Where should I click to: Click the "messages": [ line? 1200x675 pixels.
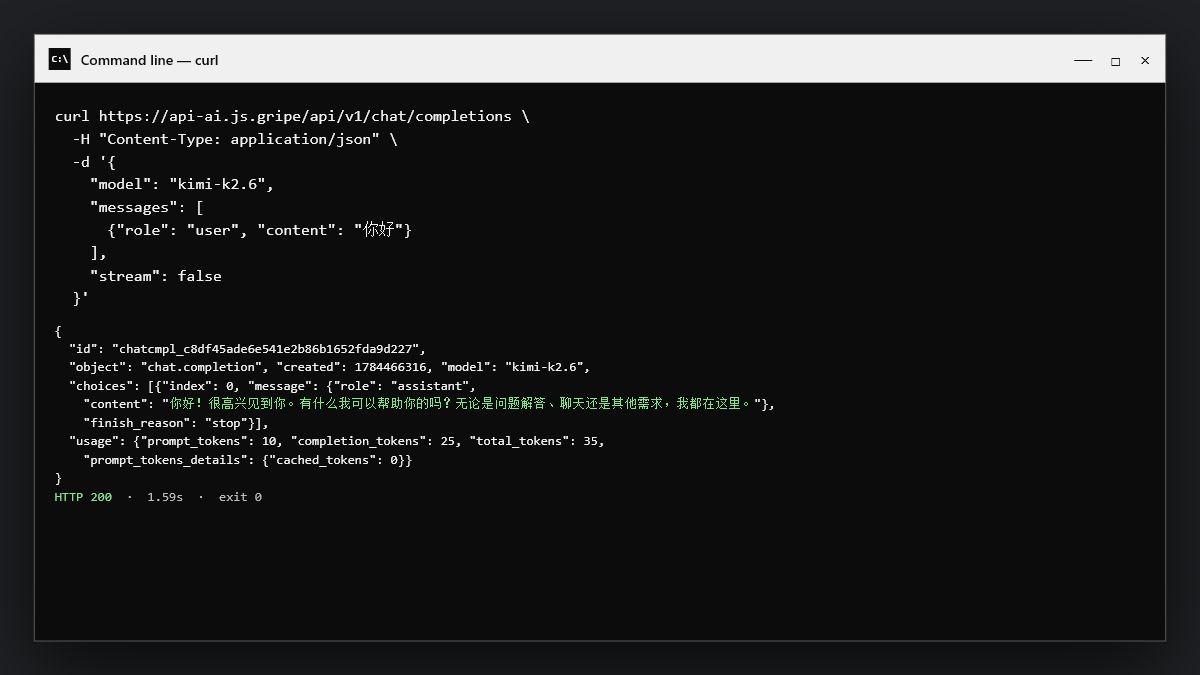147,207
